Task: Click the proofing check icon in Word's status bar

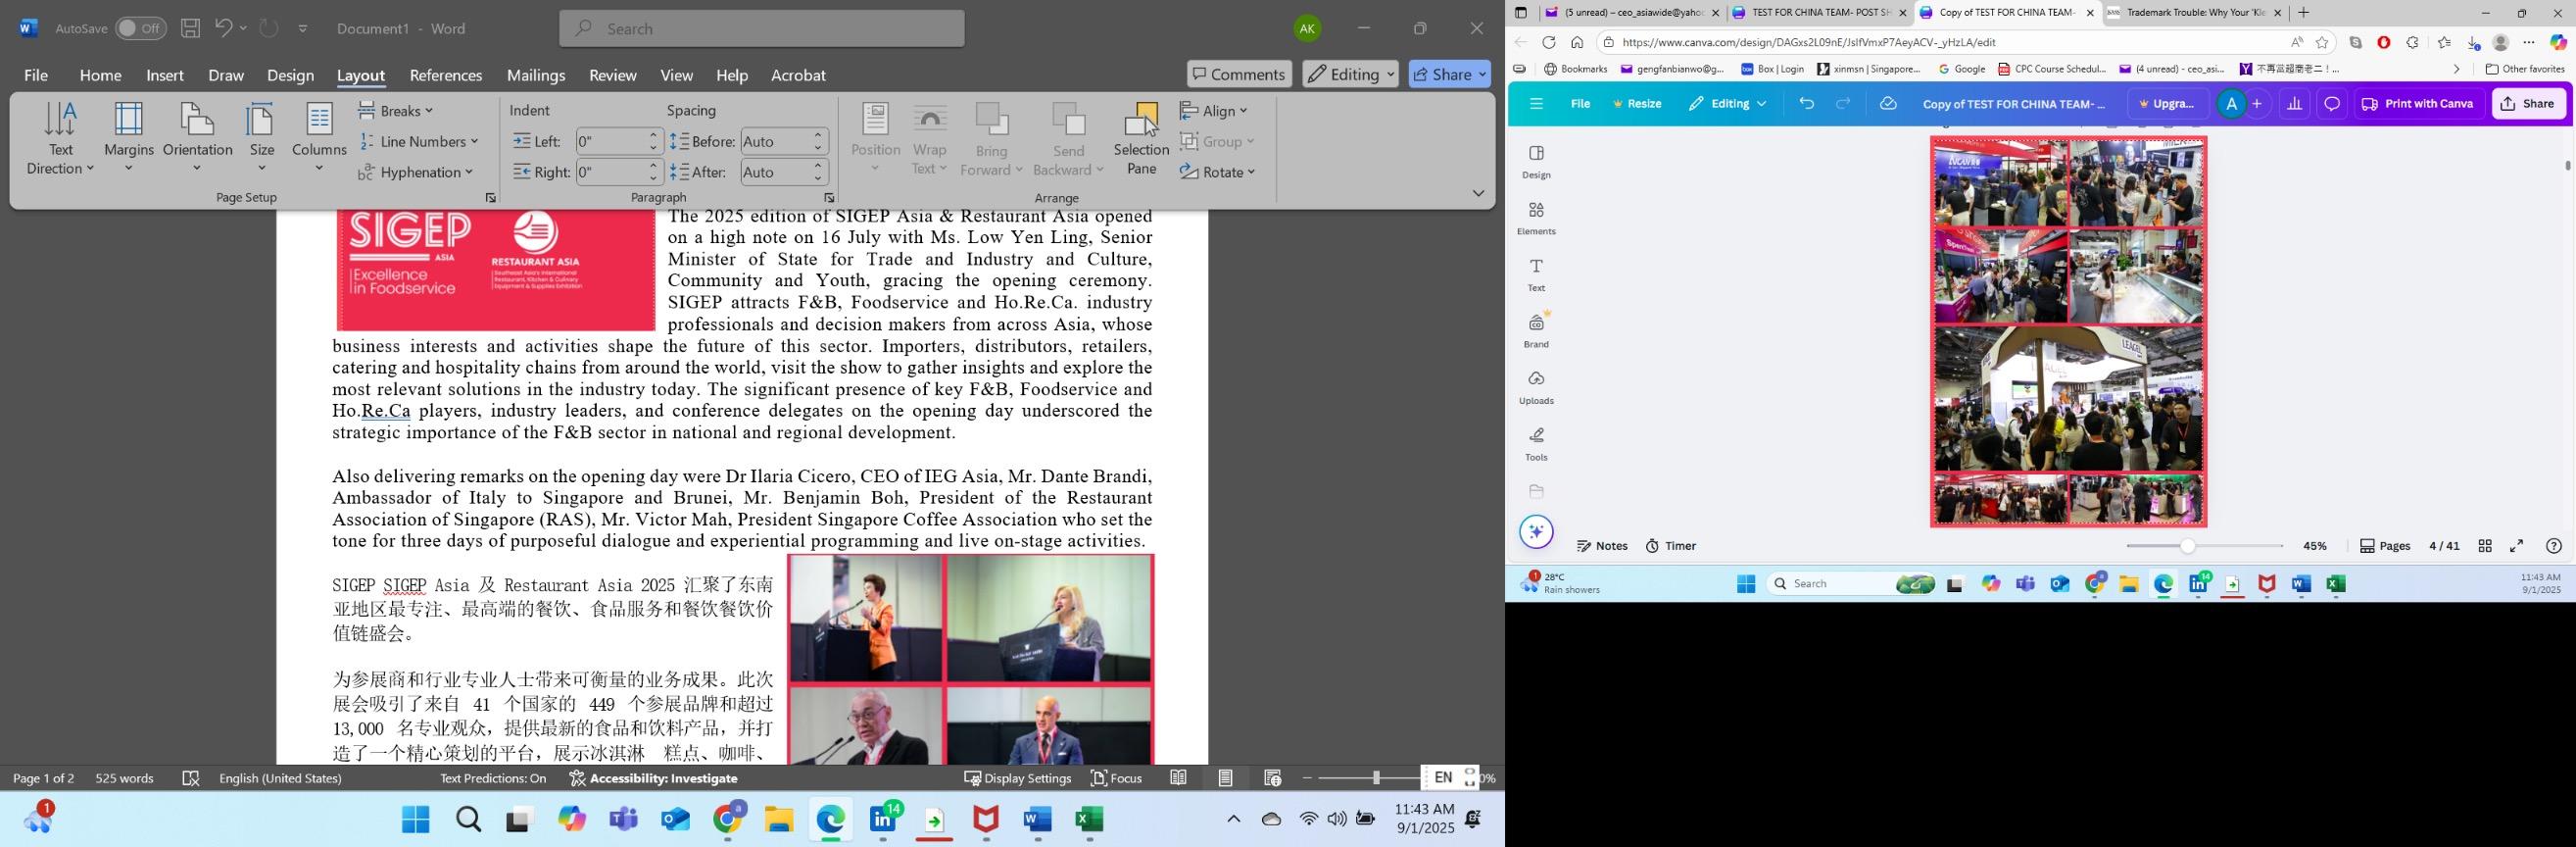Action: [x=191, y=778]
